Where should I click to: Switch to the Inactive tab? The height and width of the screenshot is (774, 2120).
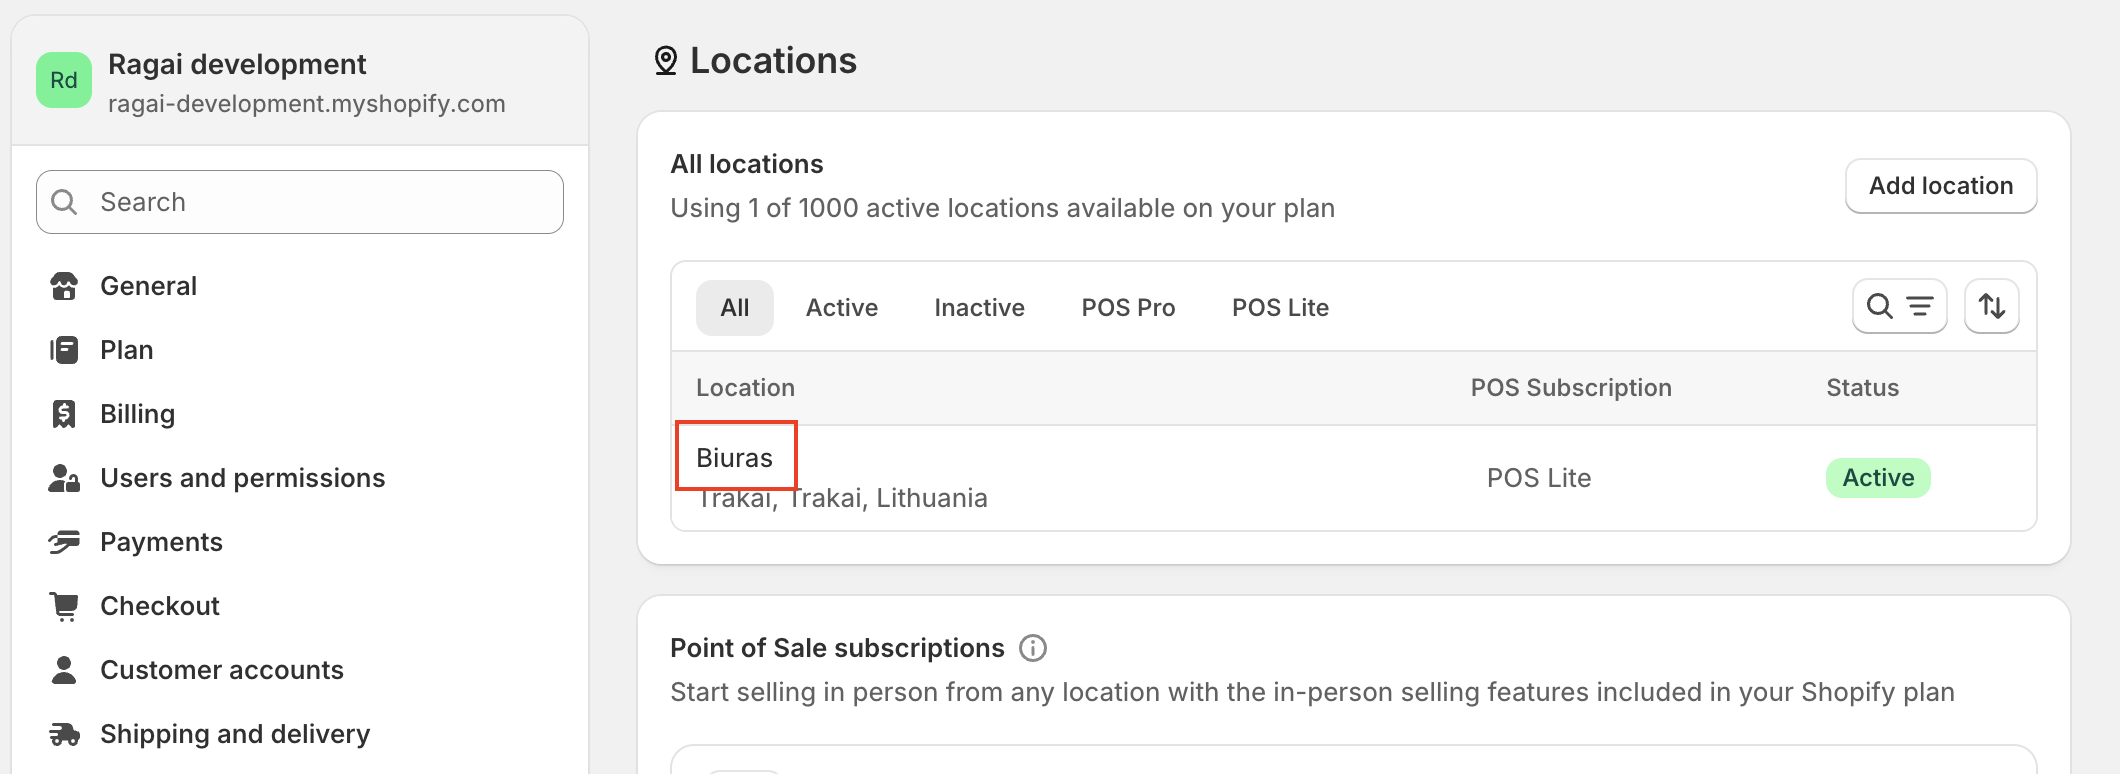pyautogui.click(x=979, y=308)
